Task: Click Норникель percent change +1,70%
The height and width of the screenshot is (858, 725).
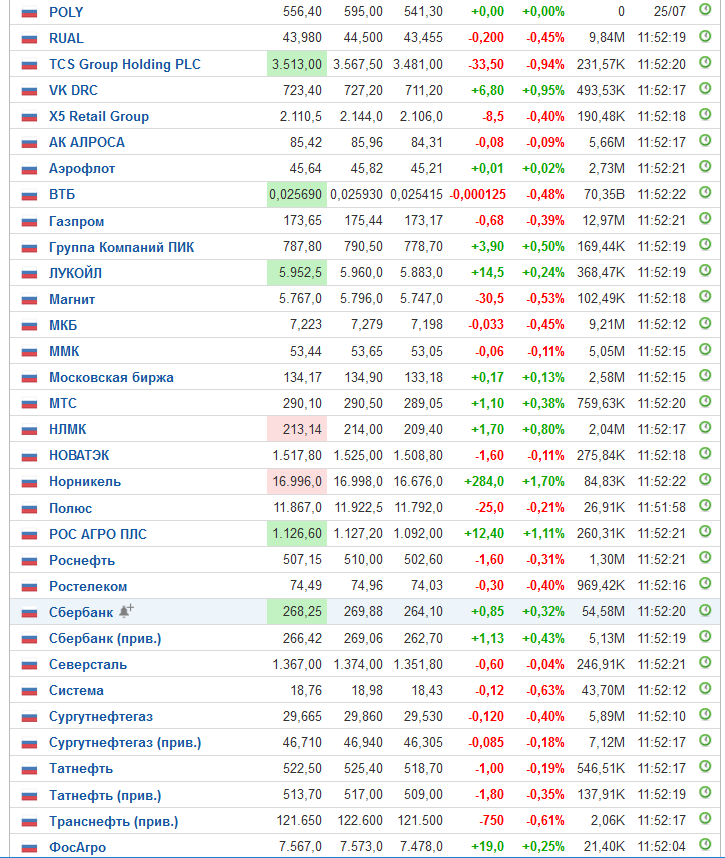Action: 543,482
